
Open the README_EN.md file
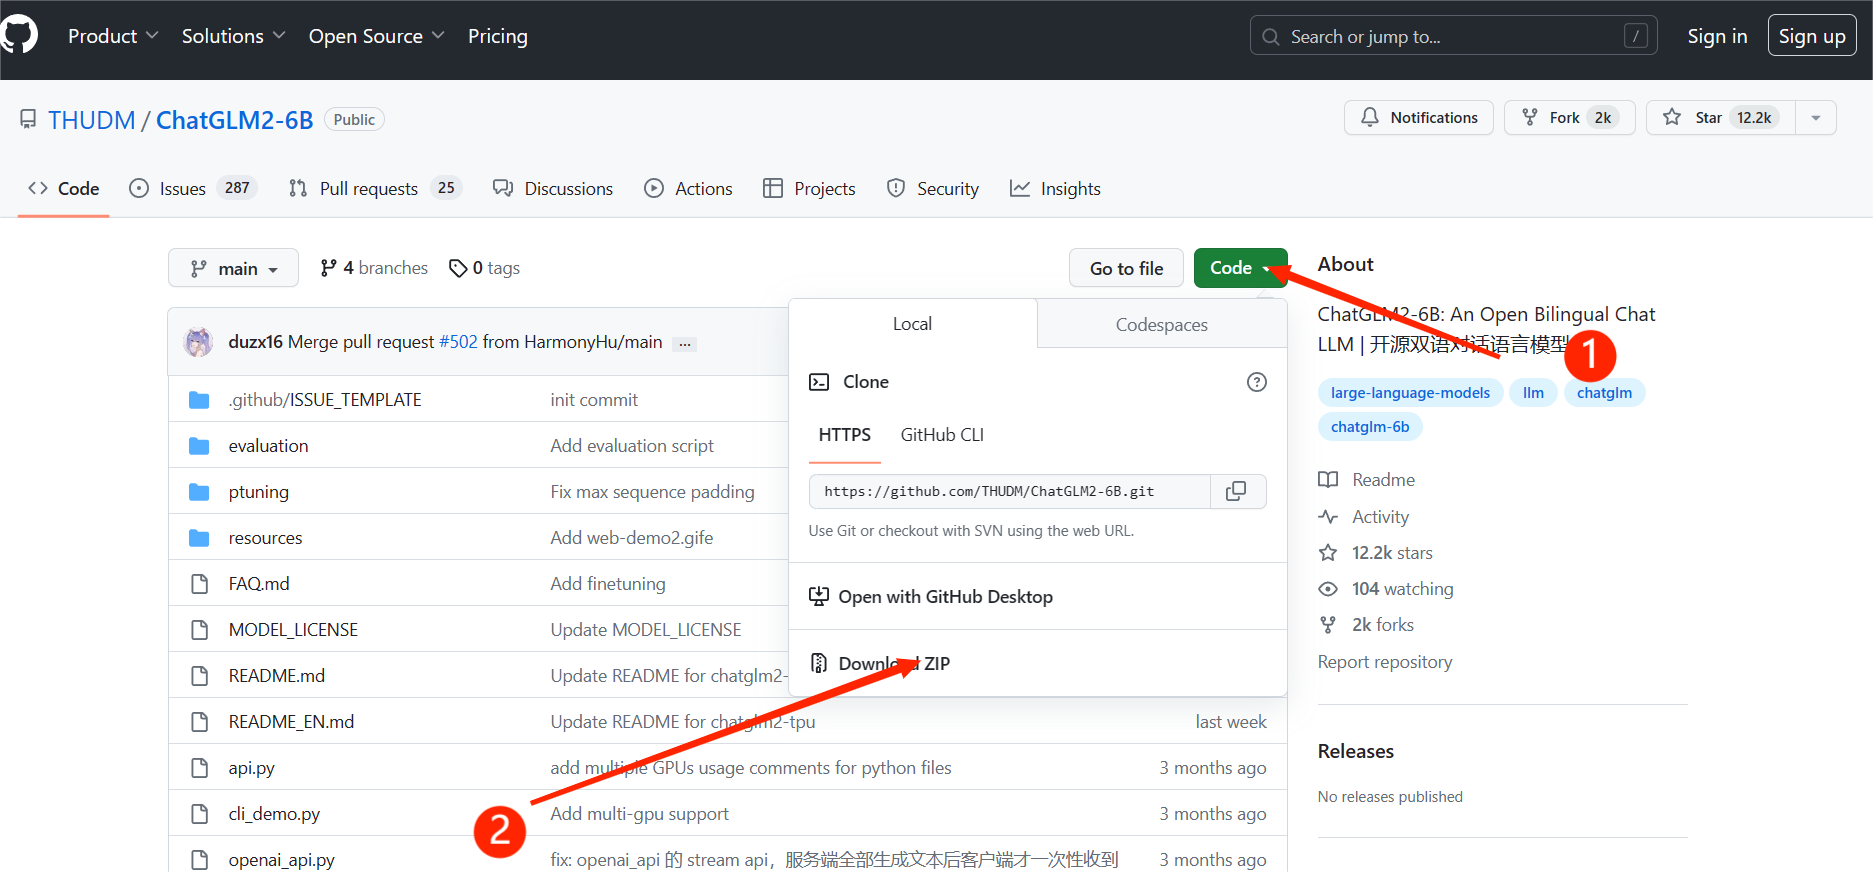291,722
